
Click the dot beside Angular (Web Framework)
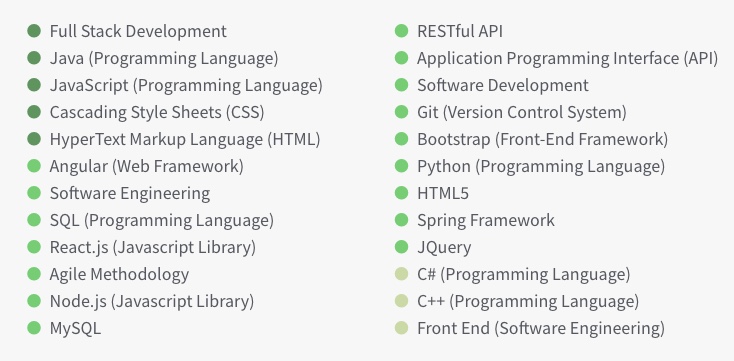34,166
